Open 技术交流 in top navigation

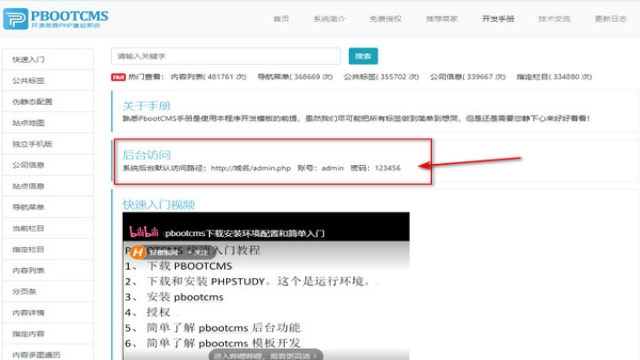tap(554, 19)
